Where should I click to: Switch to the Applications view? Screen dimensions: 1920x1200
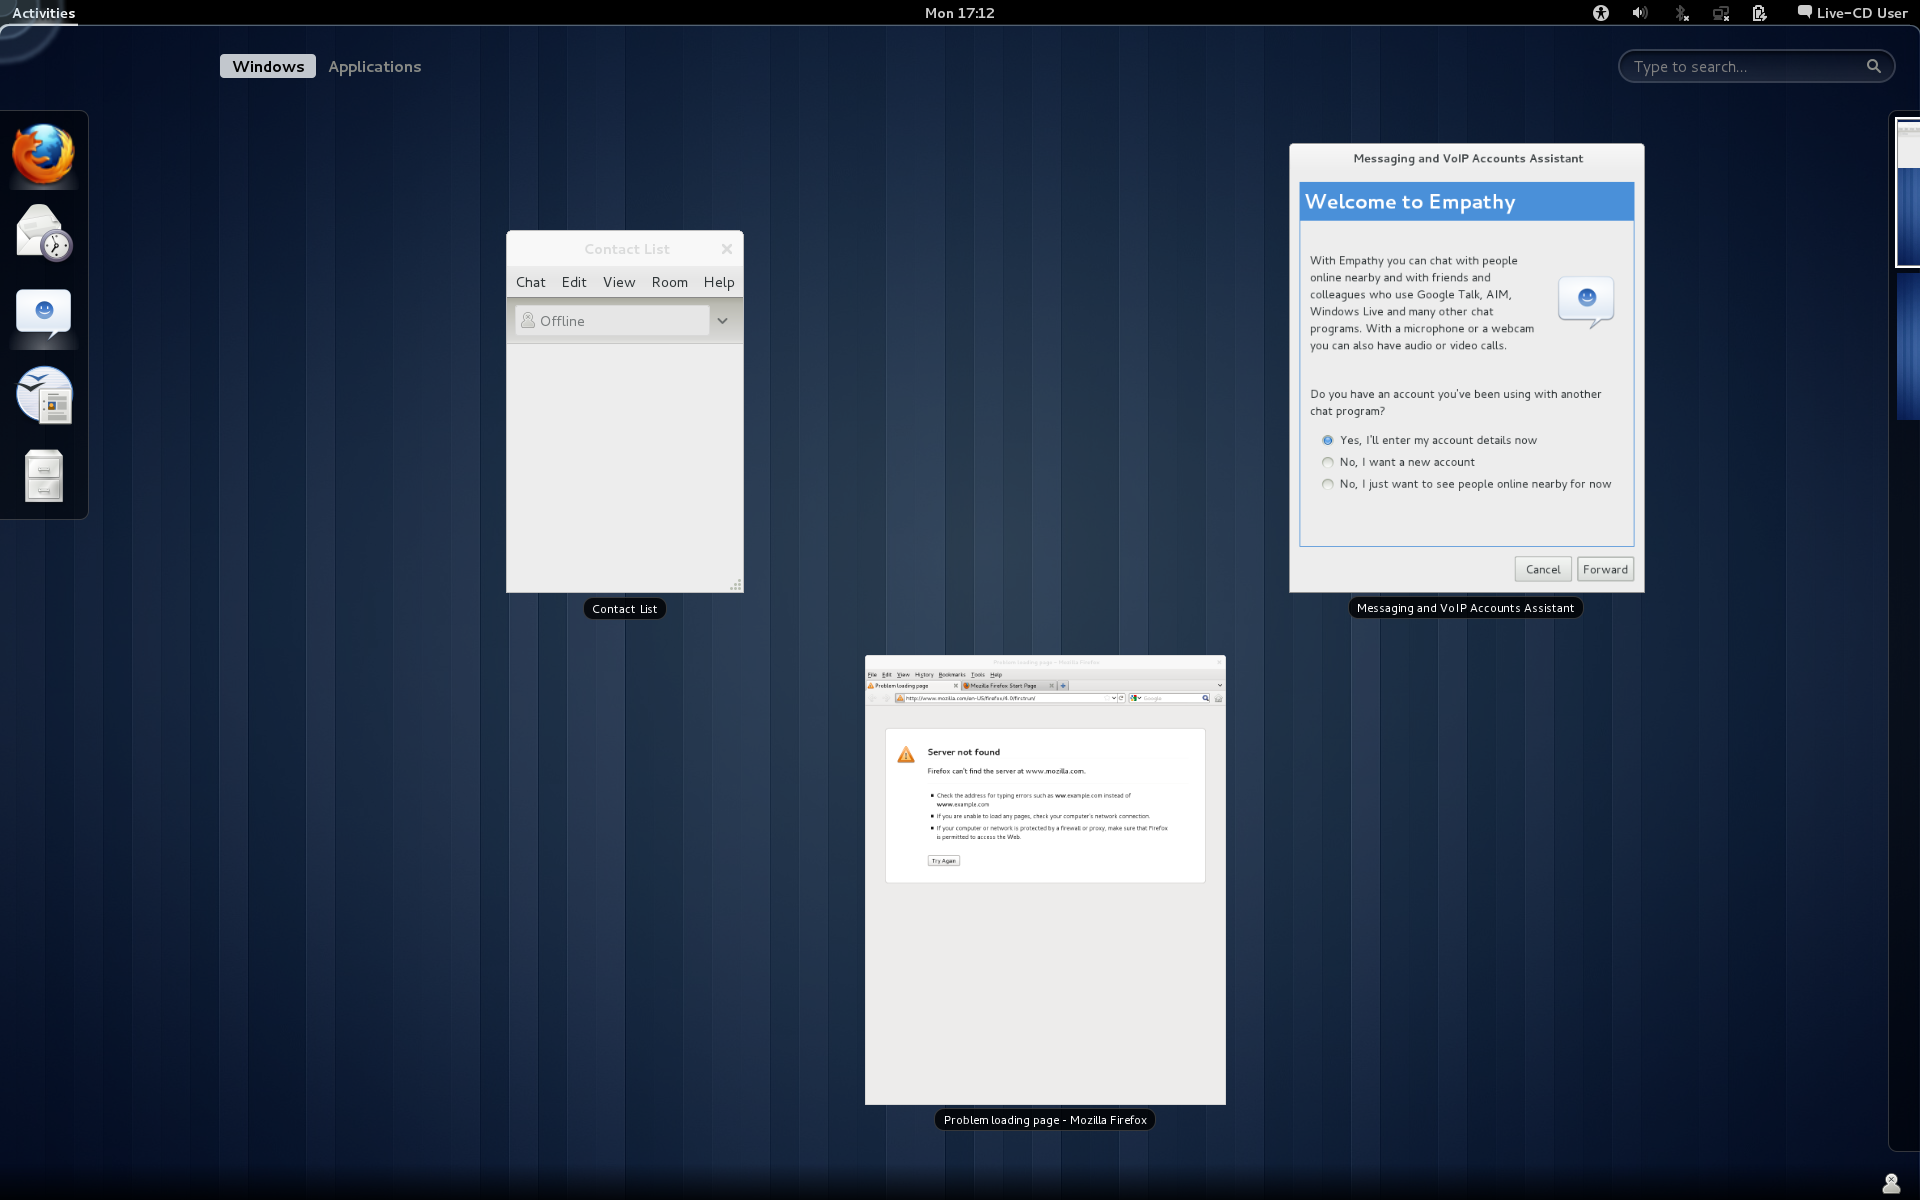point(375,66)
